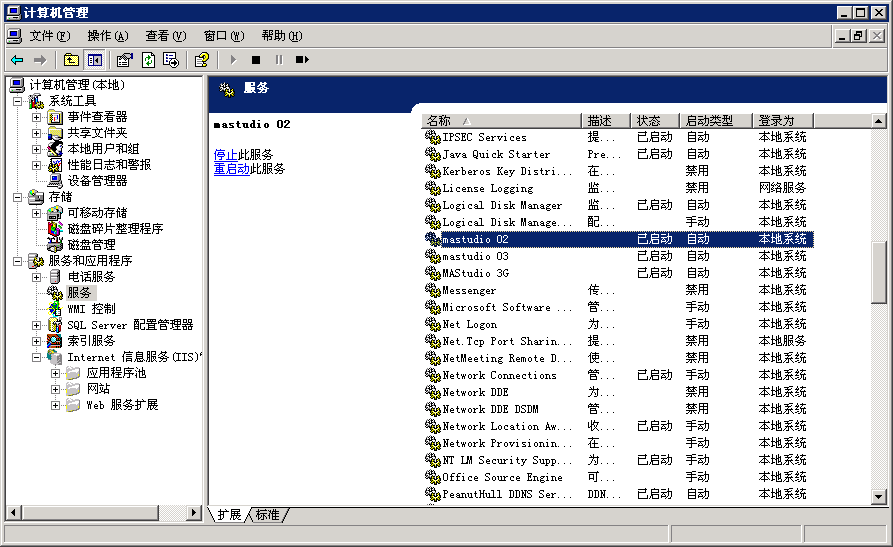
Task: Expand the 事件查看器 tree node
Action: (x=37, y=117)
